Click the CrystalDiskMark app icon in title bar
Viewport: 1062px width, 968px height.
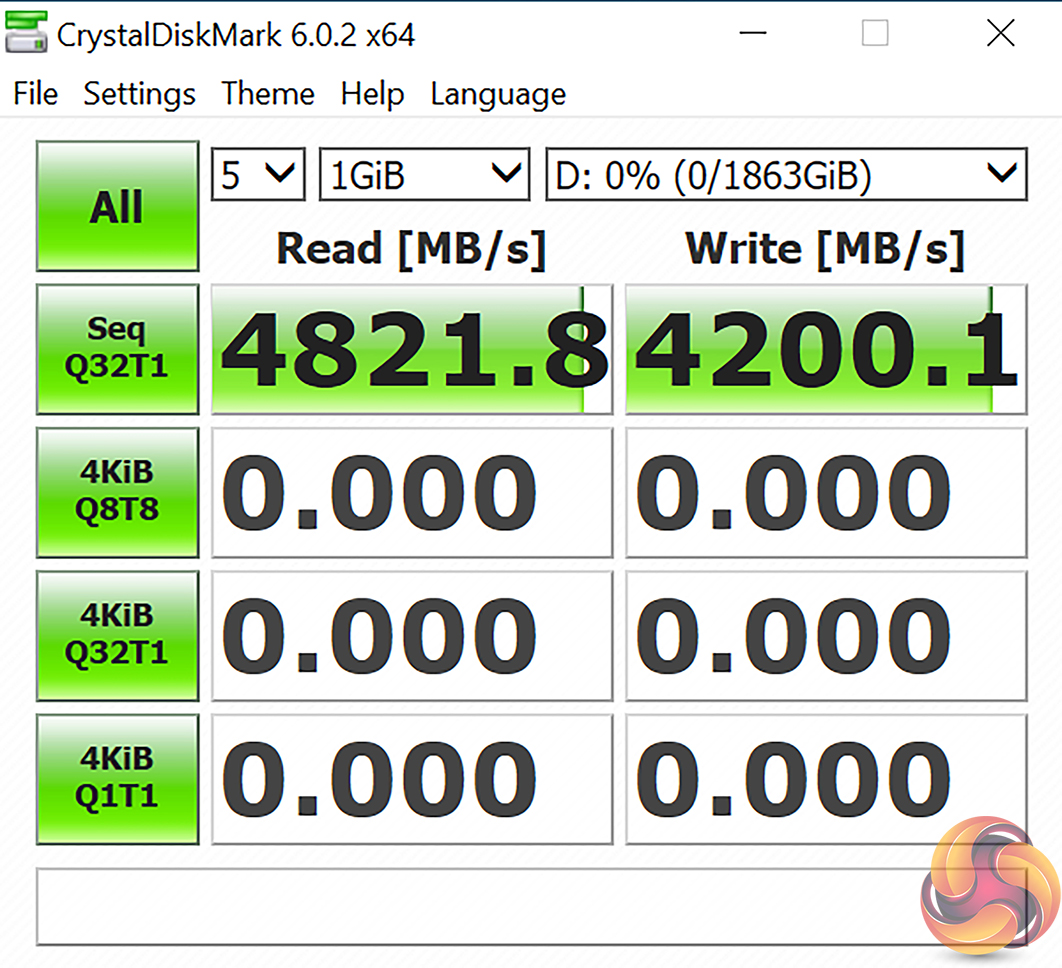tap(26, 33)
